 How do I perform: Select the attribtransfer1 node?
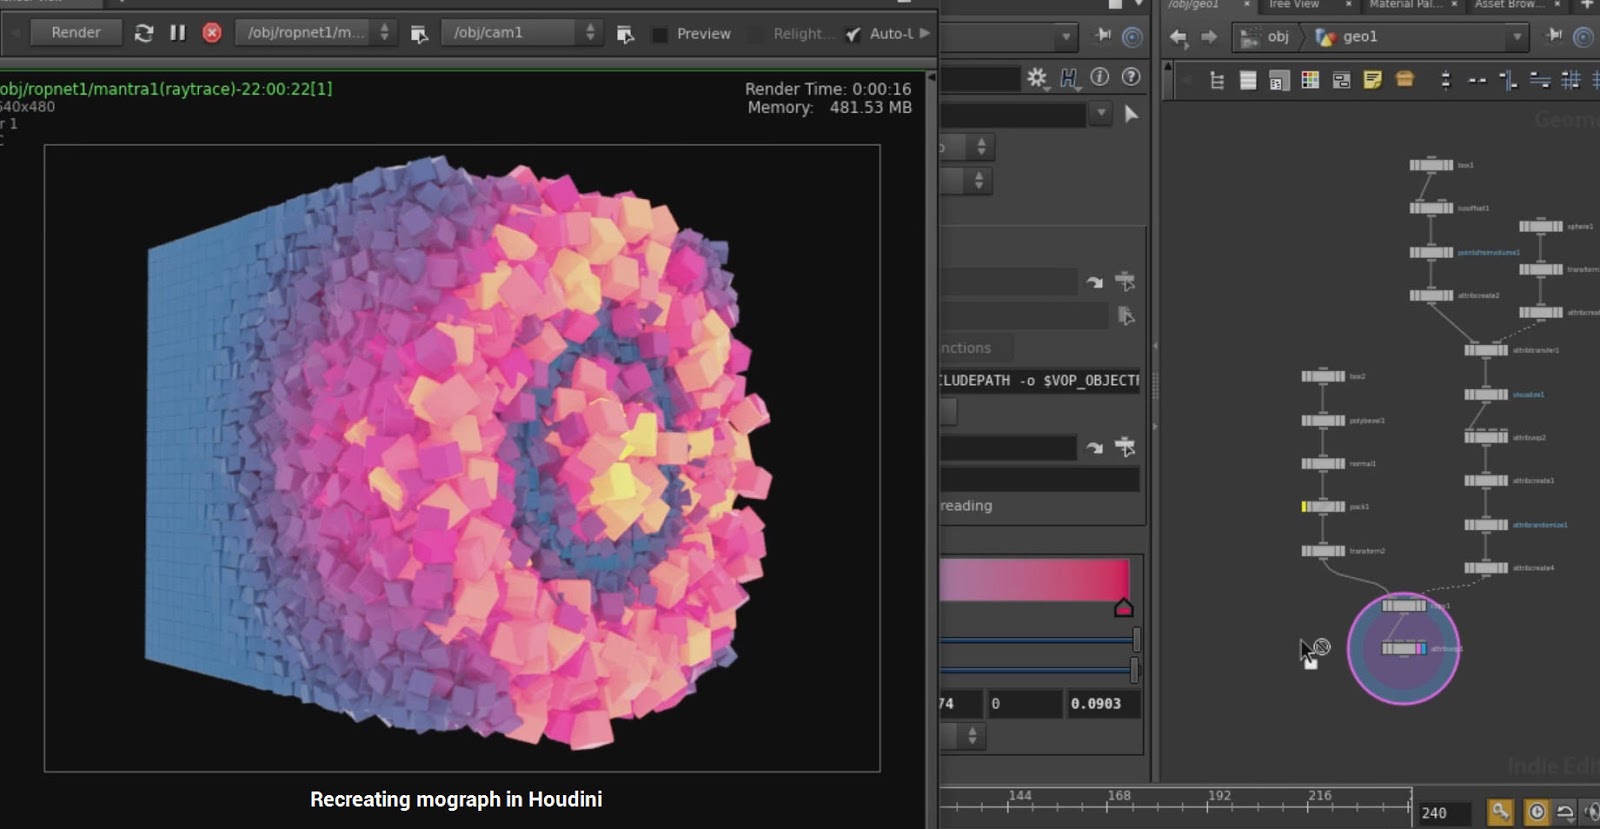pos(1486,350)
